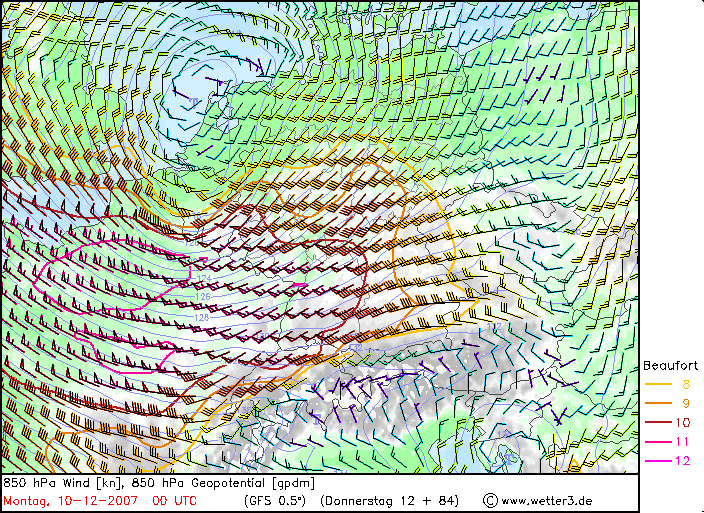Click the 126 geopotential contour label

pyautogui.click(x=203, y=297)
